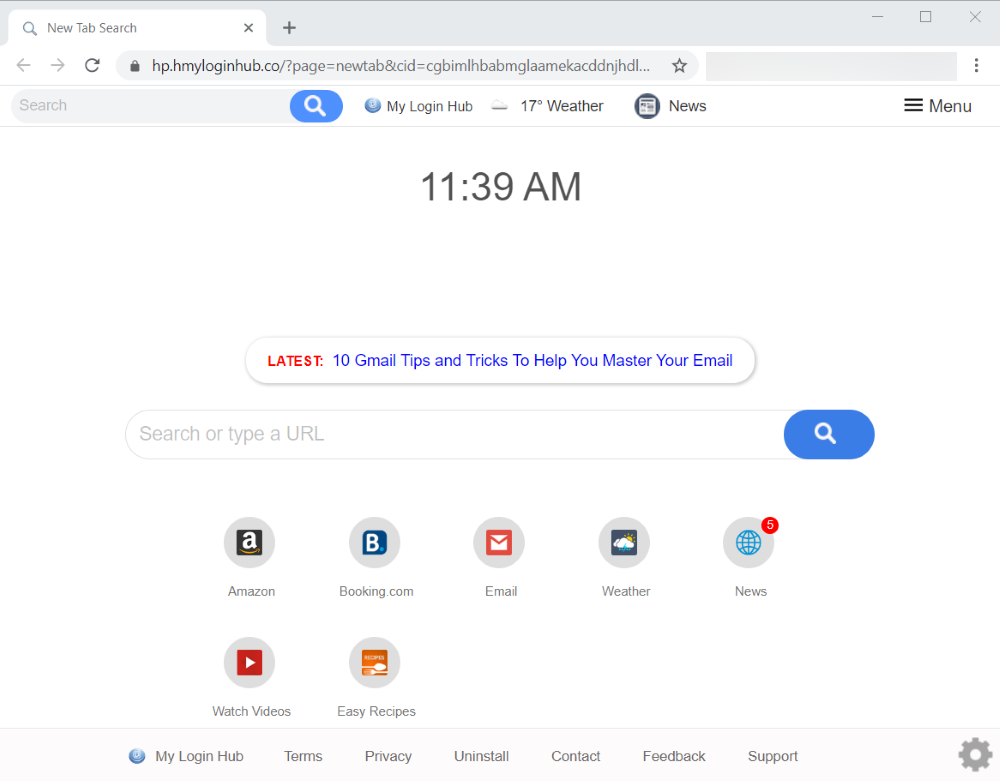1000x781 pixels.
Task: Open the Email shortcut icon
Action: (x=499, y=543)
